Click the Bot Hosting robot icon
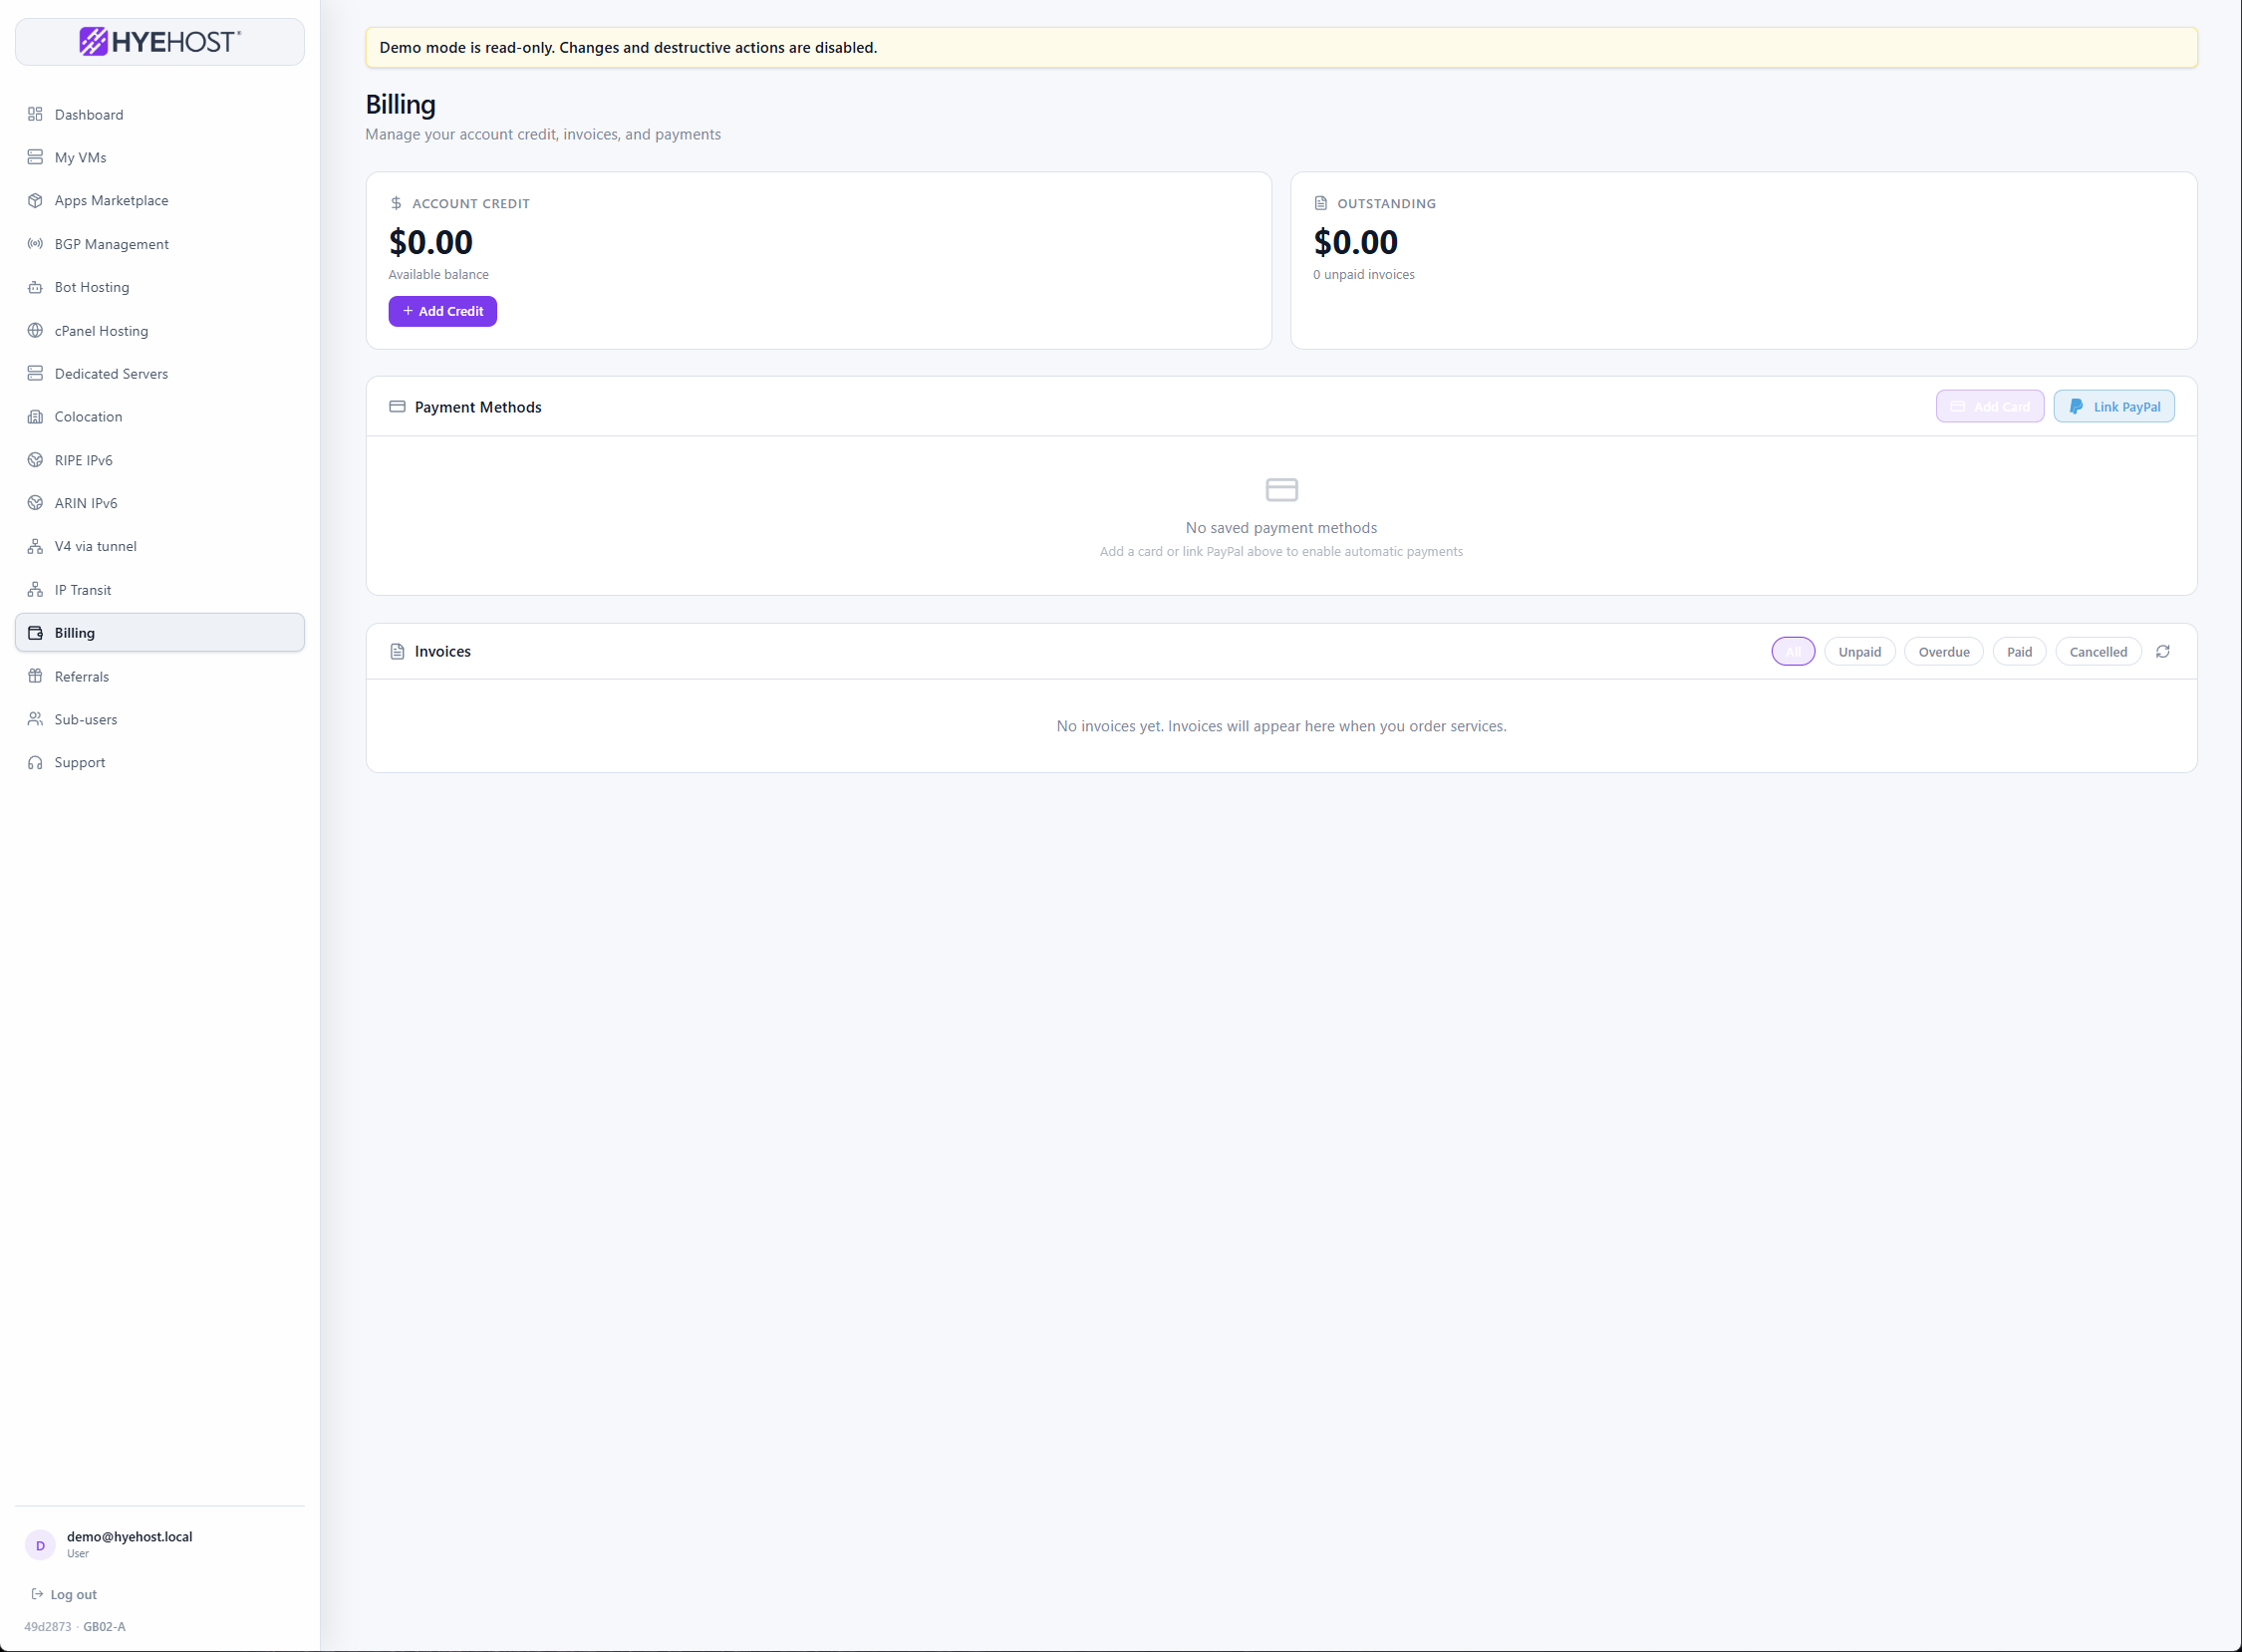The image size is (2242, 1652). click(x=35, y=287)
